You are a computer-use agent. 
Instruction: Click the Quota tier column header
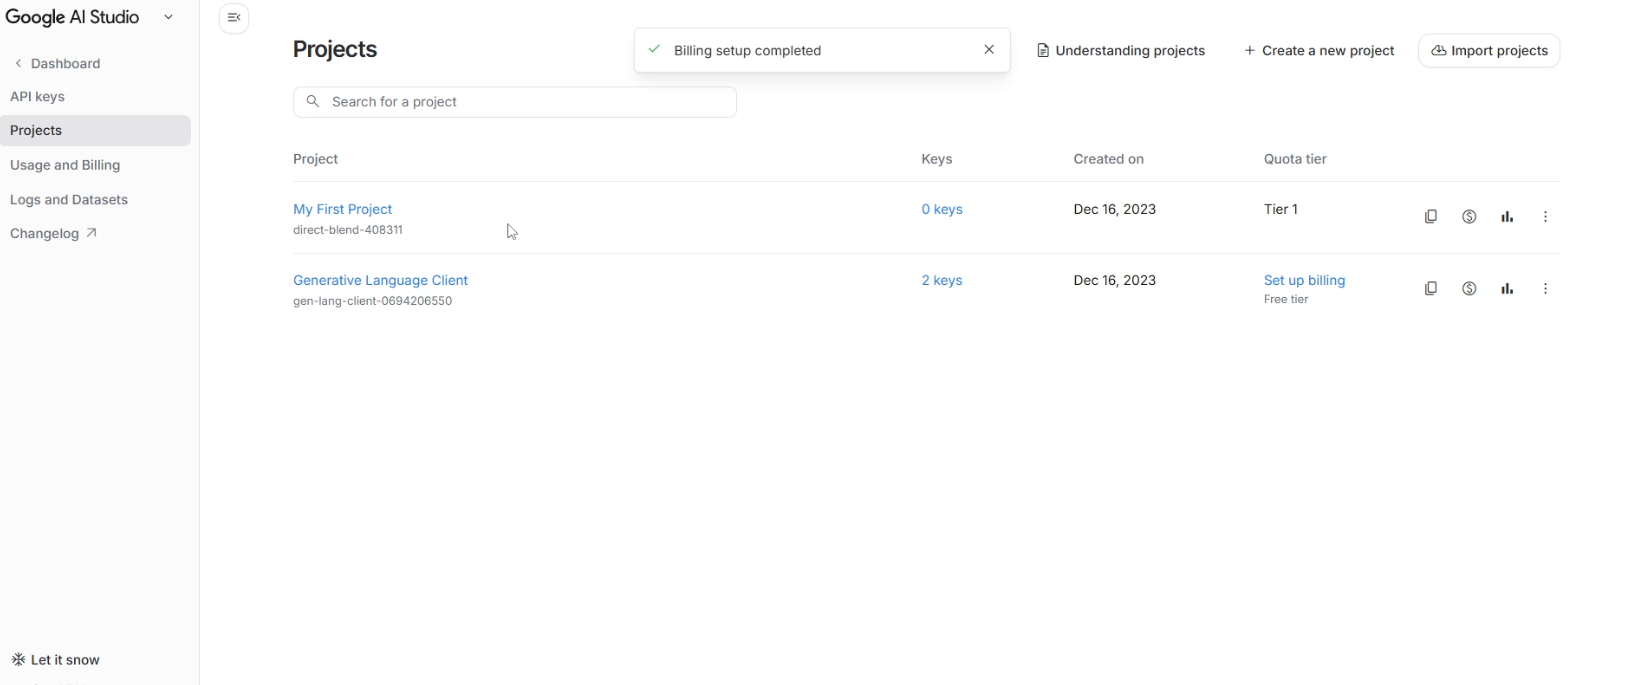[x=1295, y=160]
